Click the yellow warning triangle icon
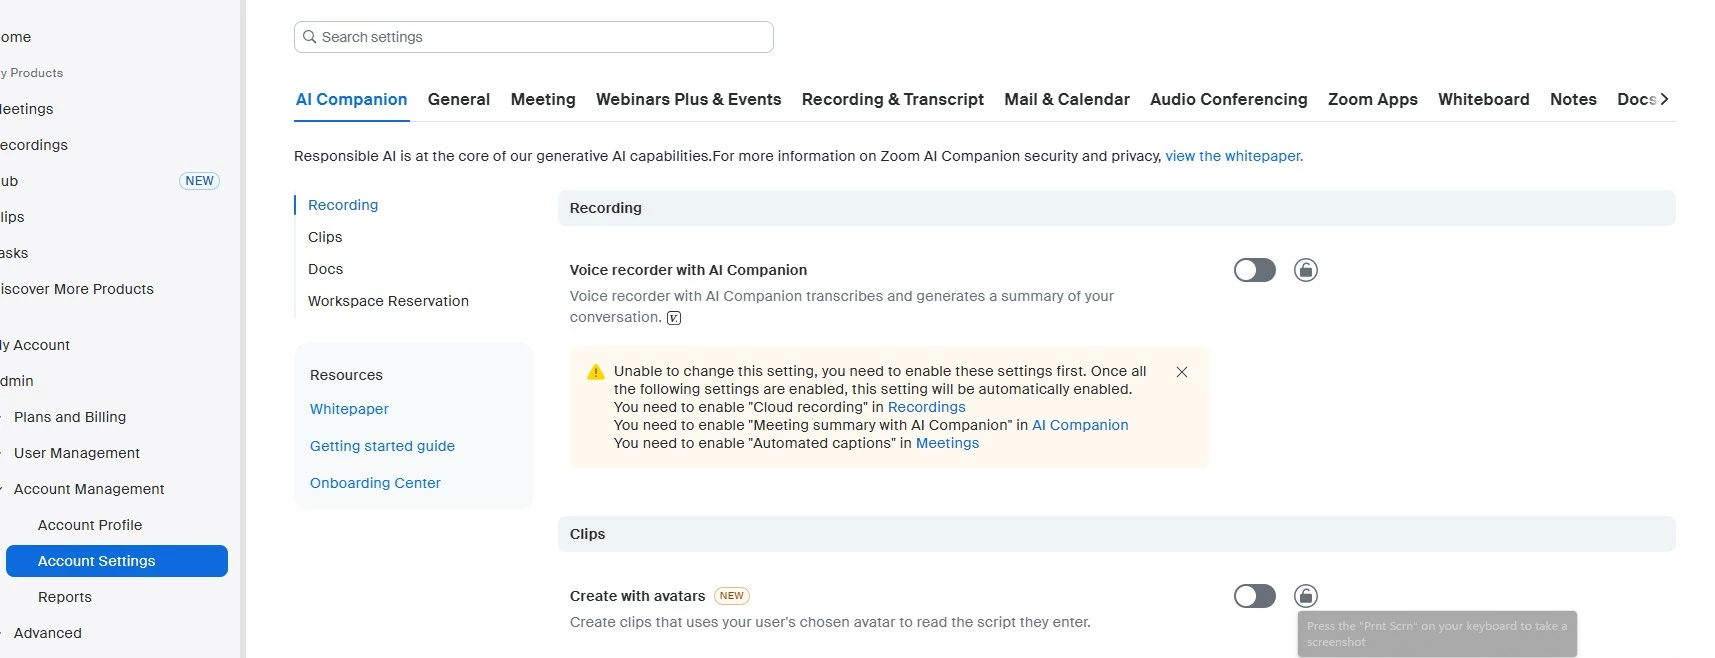The height and width of the screenshot is (658, 1715). coord(596,372)
